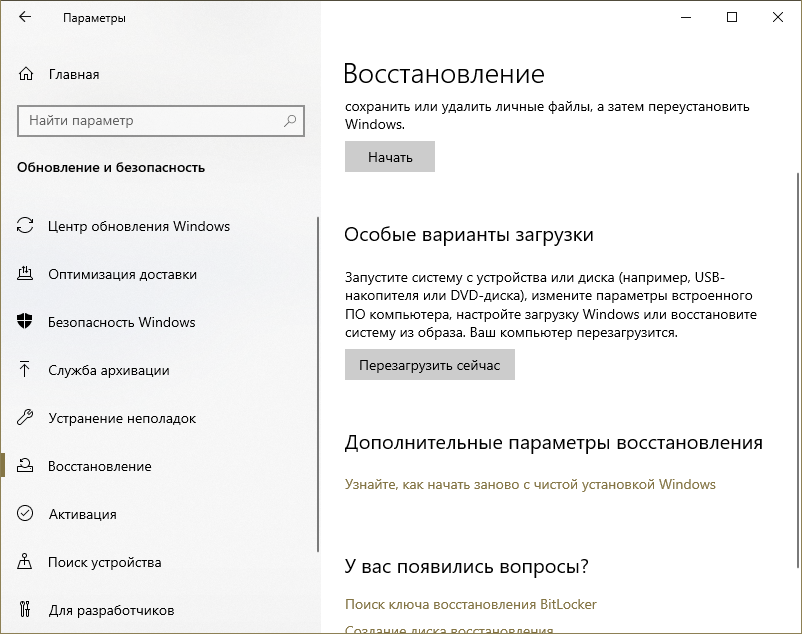Open the Восстановление section

point(100,466)
